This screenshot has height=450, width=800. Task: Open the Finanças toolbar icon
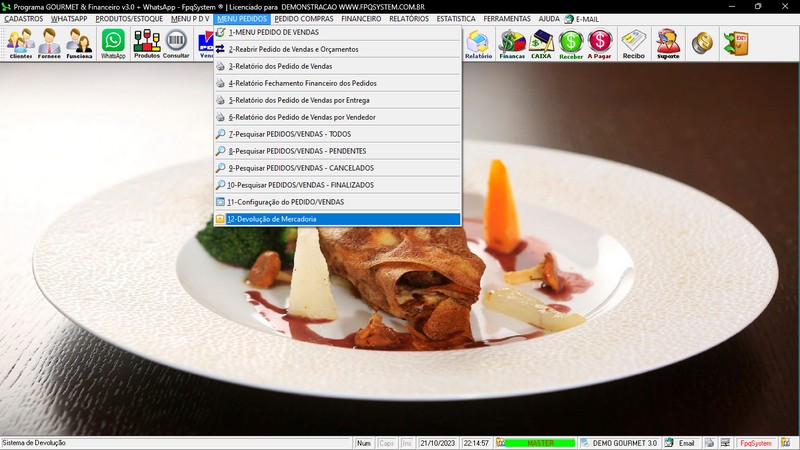tap(512, 44)
